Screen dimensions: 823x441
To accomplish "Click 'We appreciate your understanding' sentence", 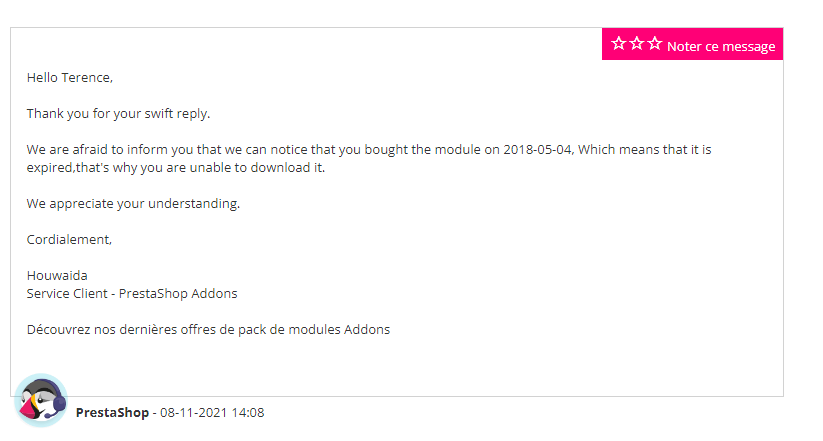I will pos(133,203).
